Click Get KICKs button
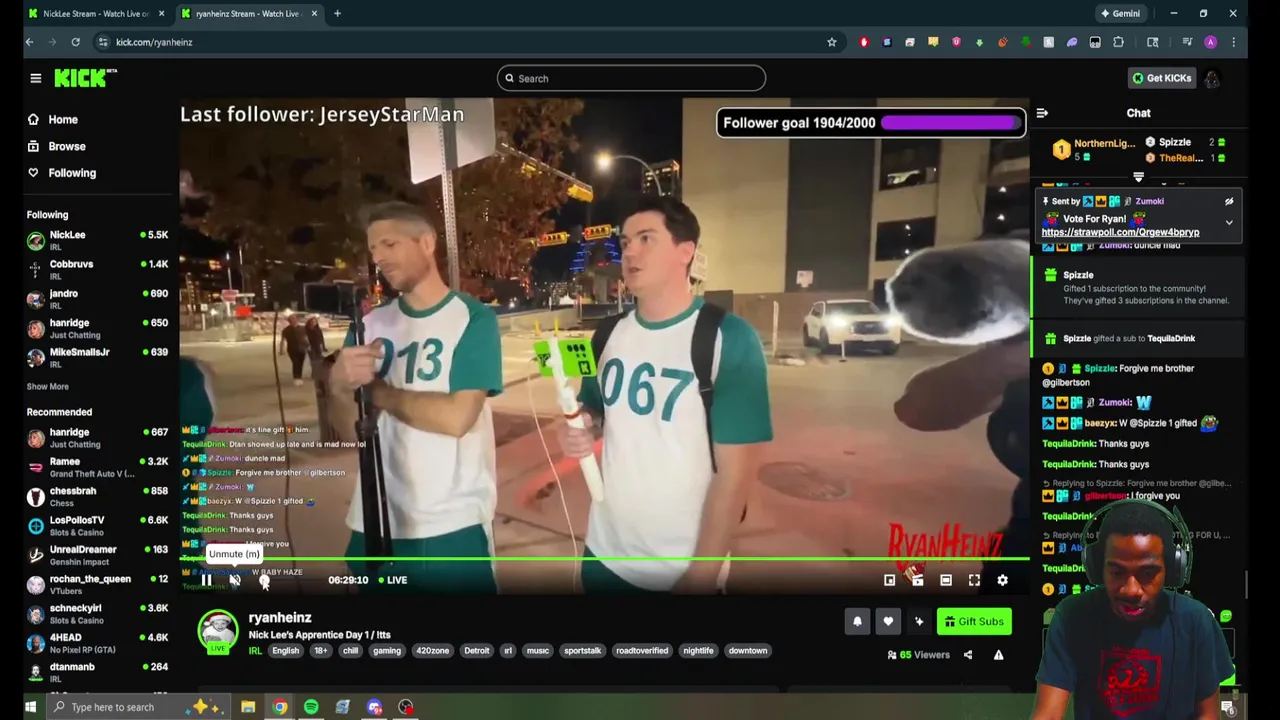Viewport: 1280px width, 720px height. (1161, 78)
